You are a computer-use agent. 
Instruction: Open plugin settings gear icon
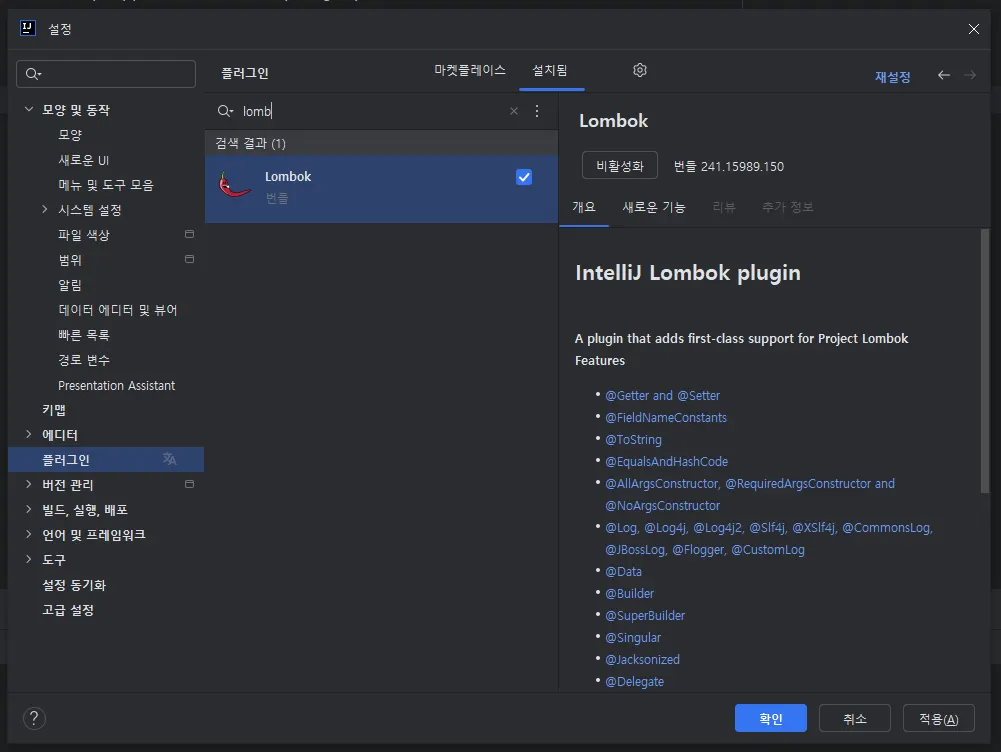pos(640,70)
